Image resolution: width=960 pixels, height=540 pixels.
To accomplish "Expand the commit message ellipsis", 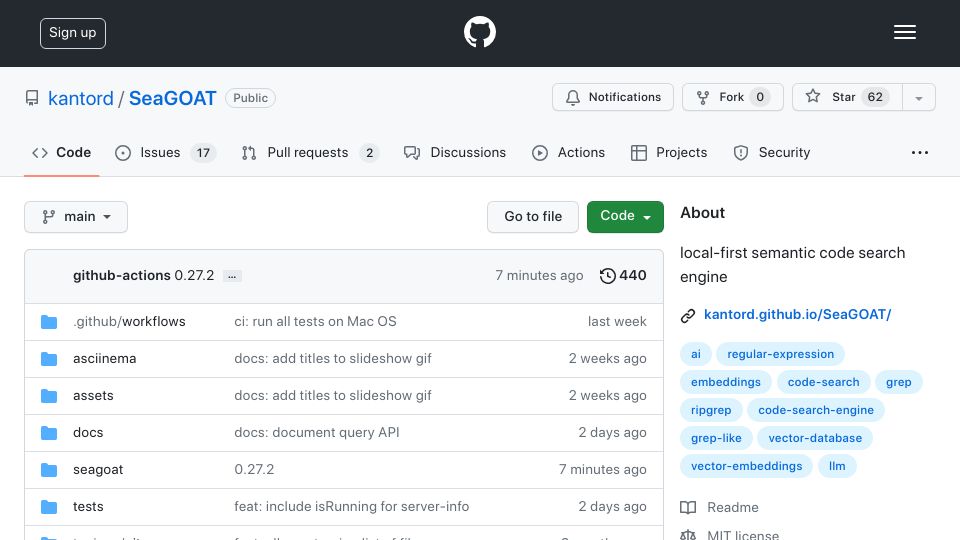I will (232, 276).
